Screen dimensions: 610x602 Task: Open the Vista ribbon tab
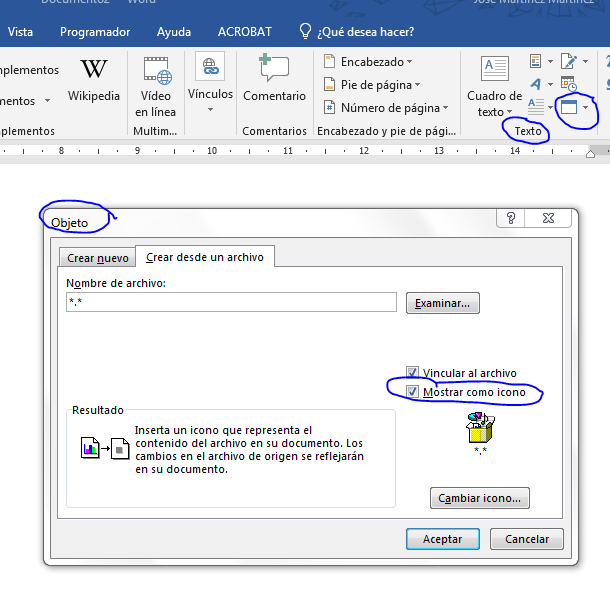tap(20, 32)
